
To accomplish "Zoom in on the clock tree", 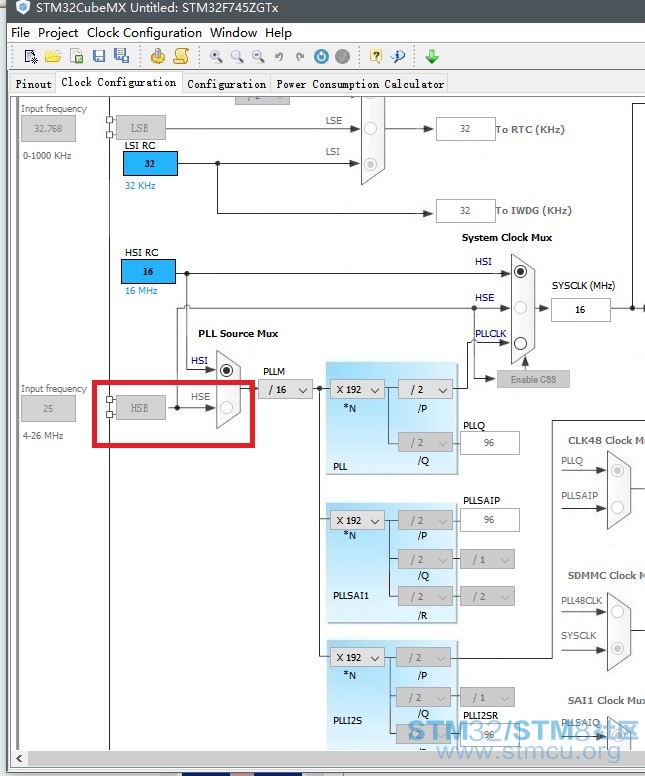I will point(216,56).
